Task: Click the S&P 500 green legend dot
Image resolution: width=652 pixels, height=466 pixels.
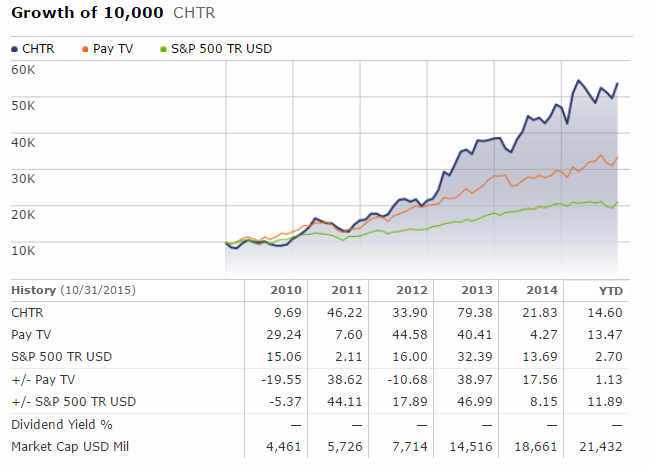Action: coord(163,49)
